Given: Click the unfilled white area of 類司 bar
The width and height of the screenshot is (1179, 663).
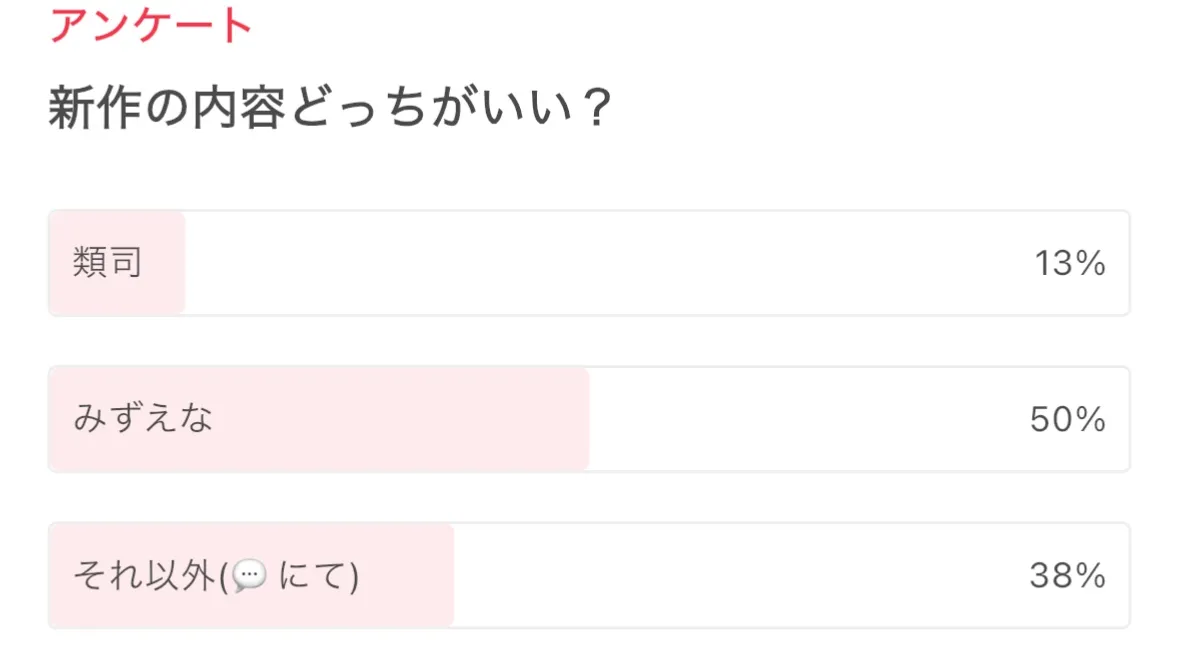Looking at the screenshot, I should coord(600,263).
